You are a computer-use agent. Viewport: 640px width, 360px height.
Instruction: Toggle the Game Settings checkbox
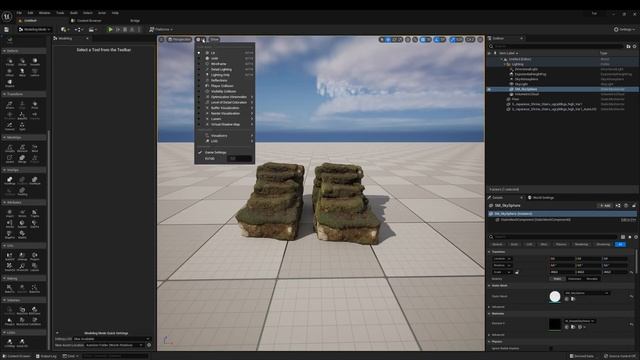(x=200, y=152)
